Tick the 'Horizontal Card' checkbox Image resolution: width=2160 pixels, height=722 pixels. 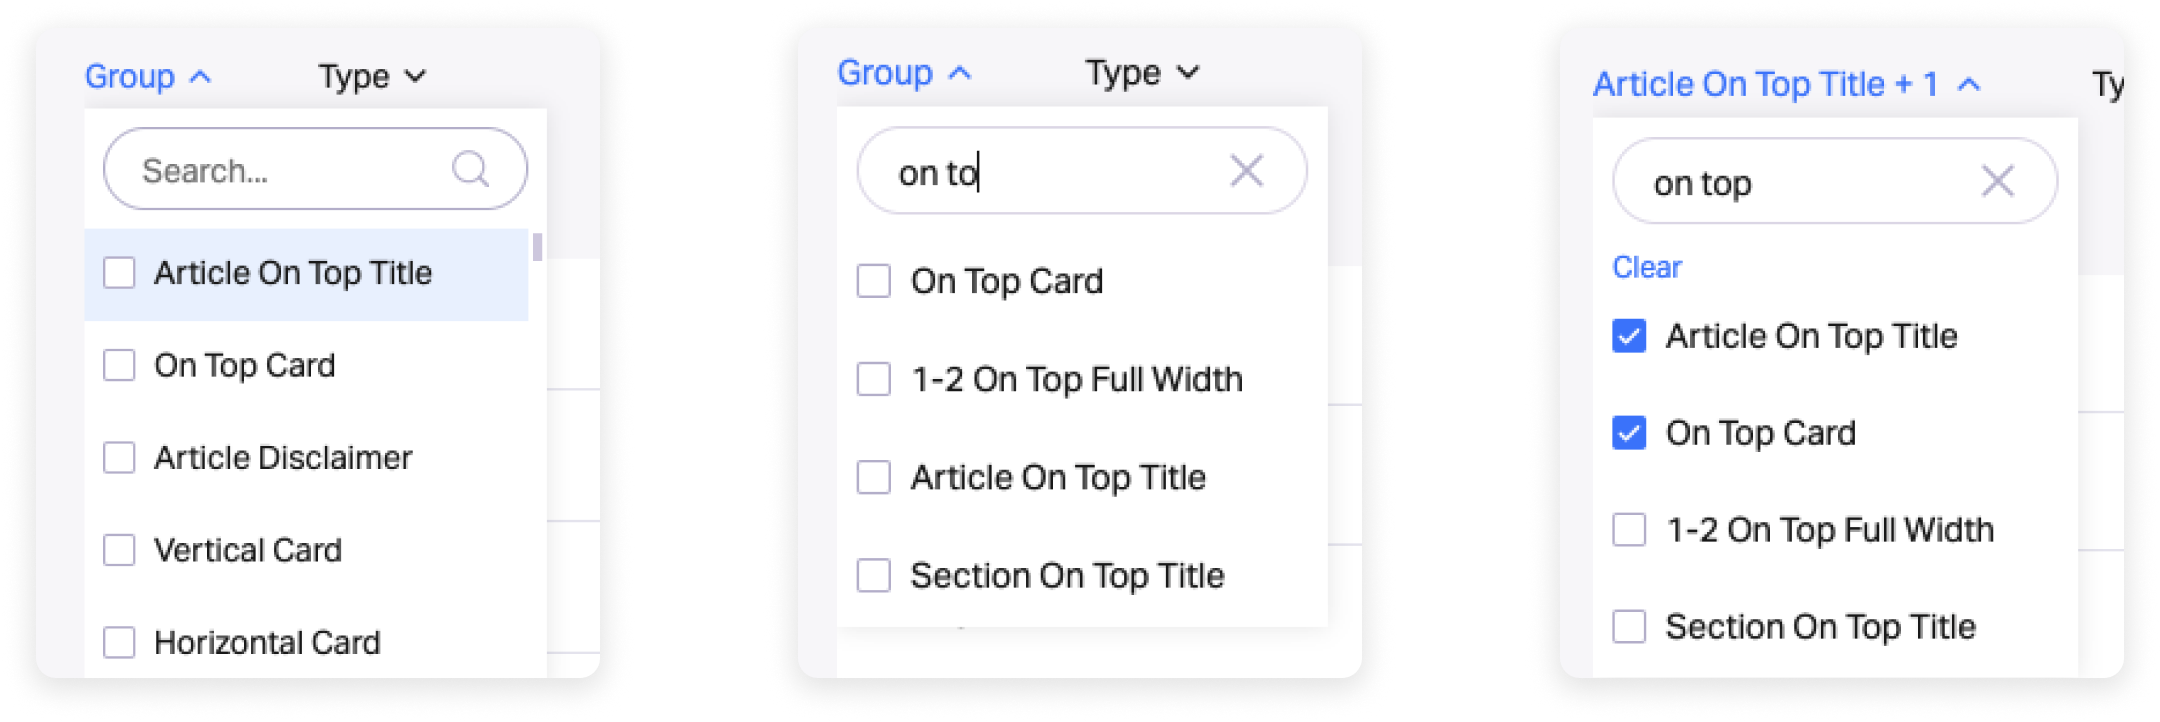120,642
